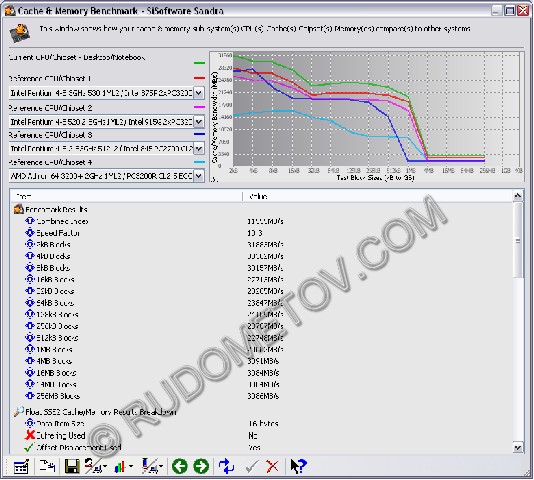The width and height of the screenshot is (534, 480).
Task: Select the 8kB Blocks row
Action: [261, 268]
